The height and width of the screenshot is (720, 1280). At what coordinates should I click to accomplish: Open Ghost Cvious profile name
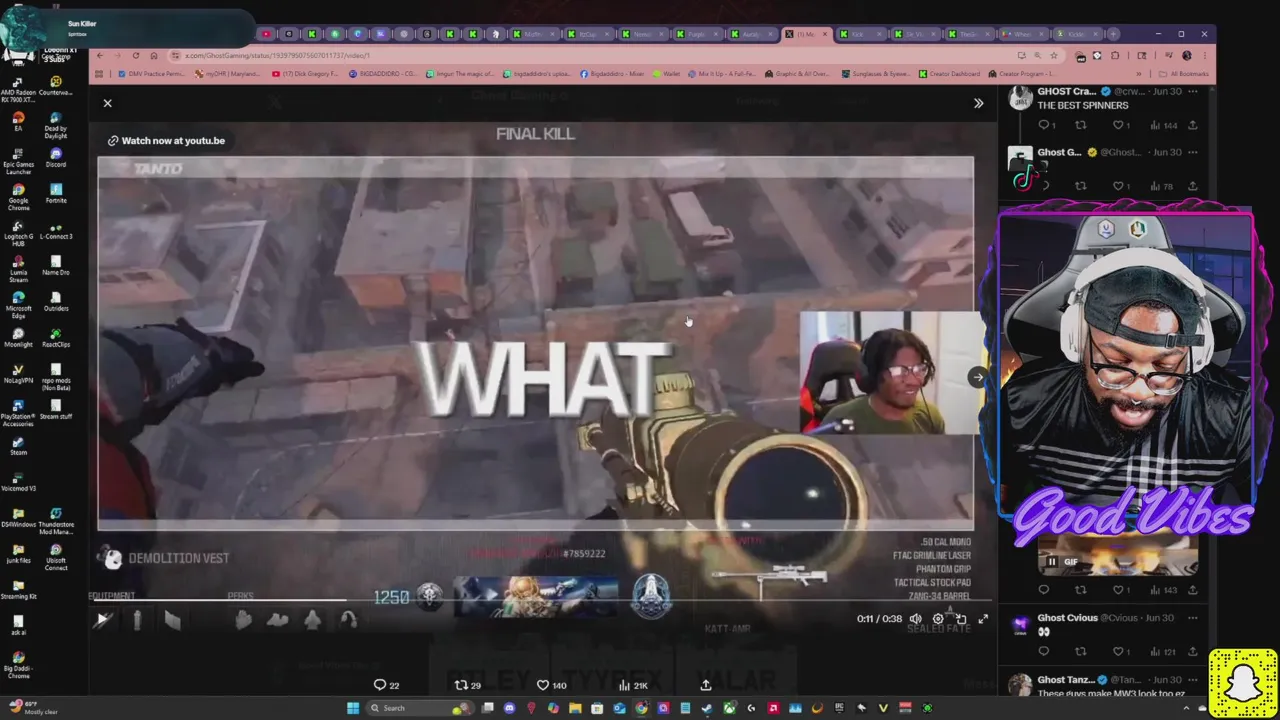[x=1067, y=618]
